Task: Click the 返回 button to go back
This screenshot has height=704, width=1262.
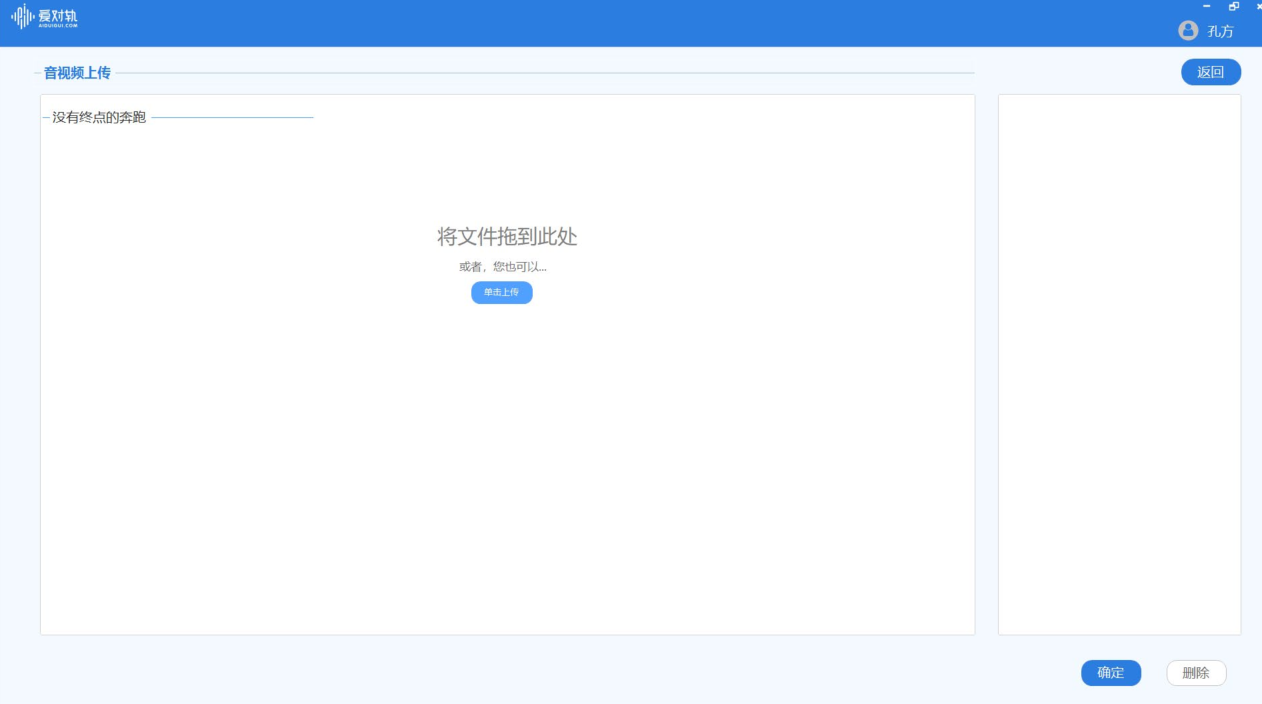Action: tap(1210, 72)
